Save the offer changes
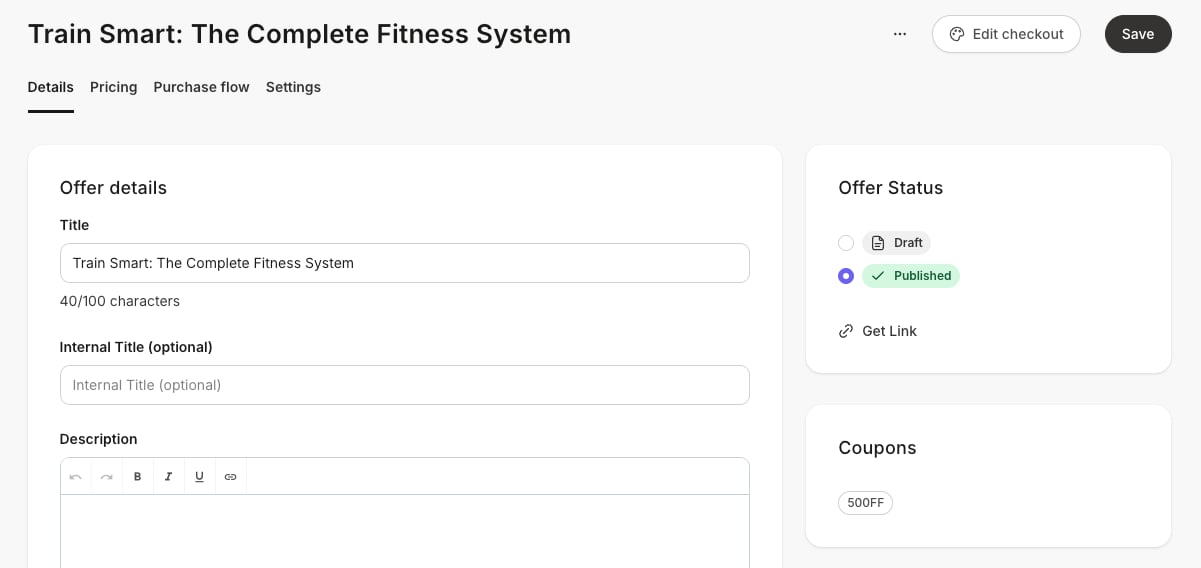This screenshot has height=568, width=1201. click(1138, 34)
